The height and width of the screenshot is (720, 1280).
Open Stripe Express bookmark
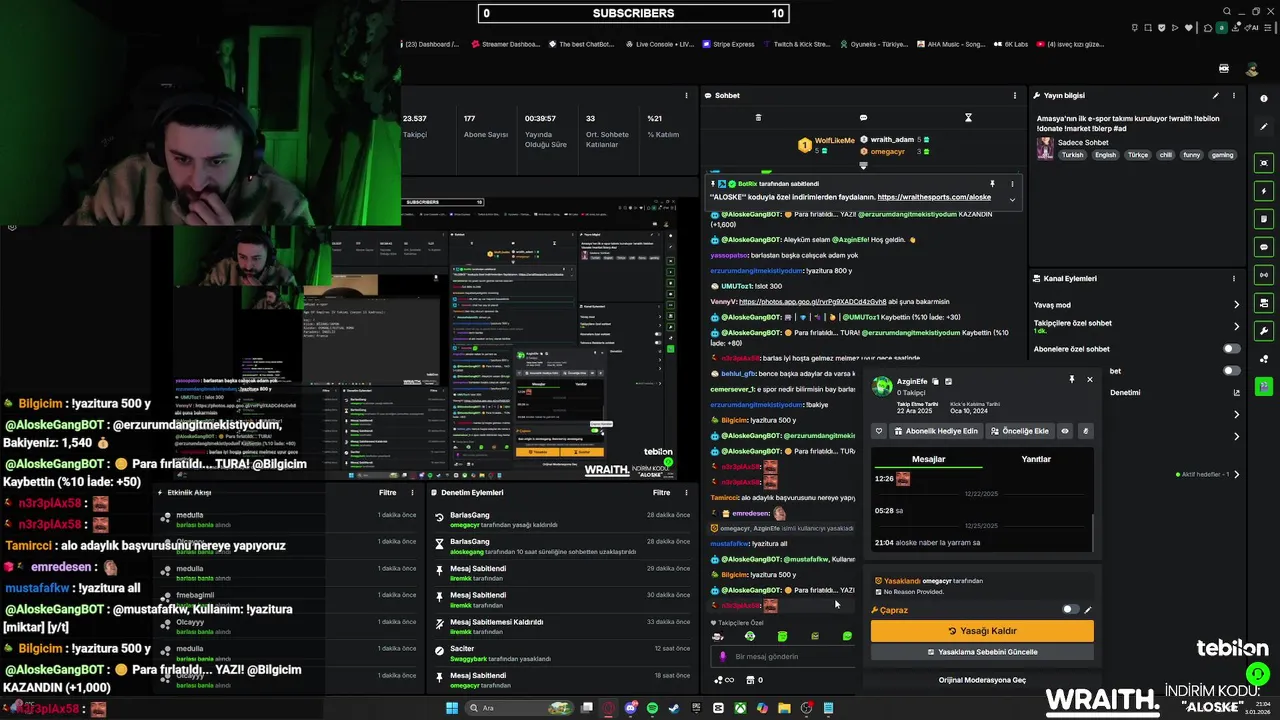click(728, 44)
